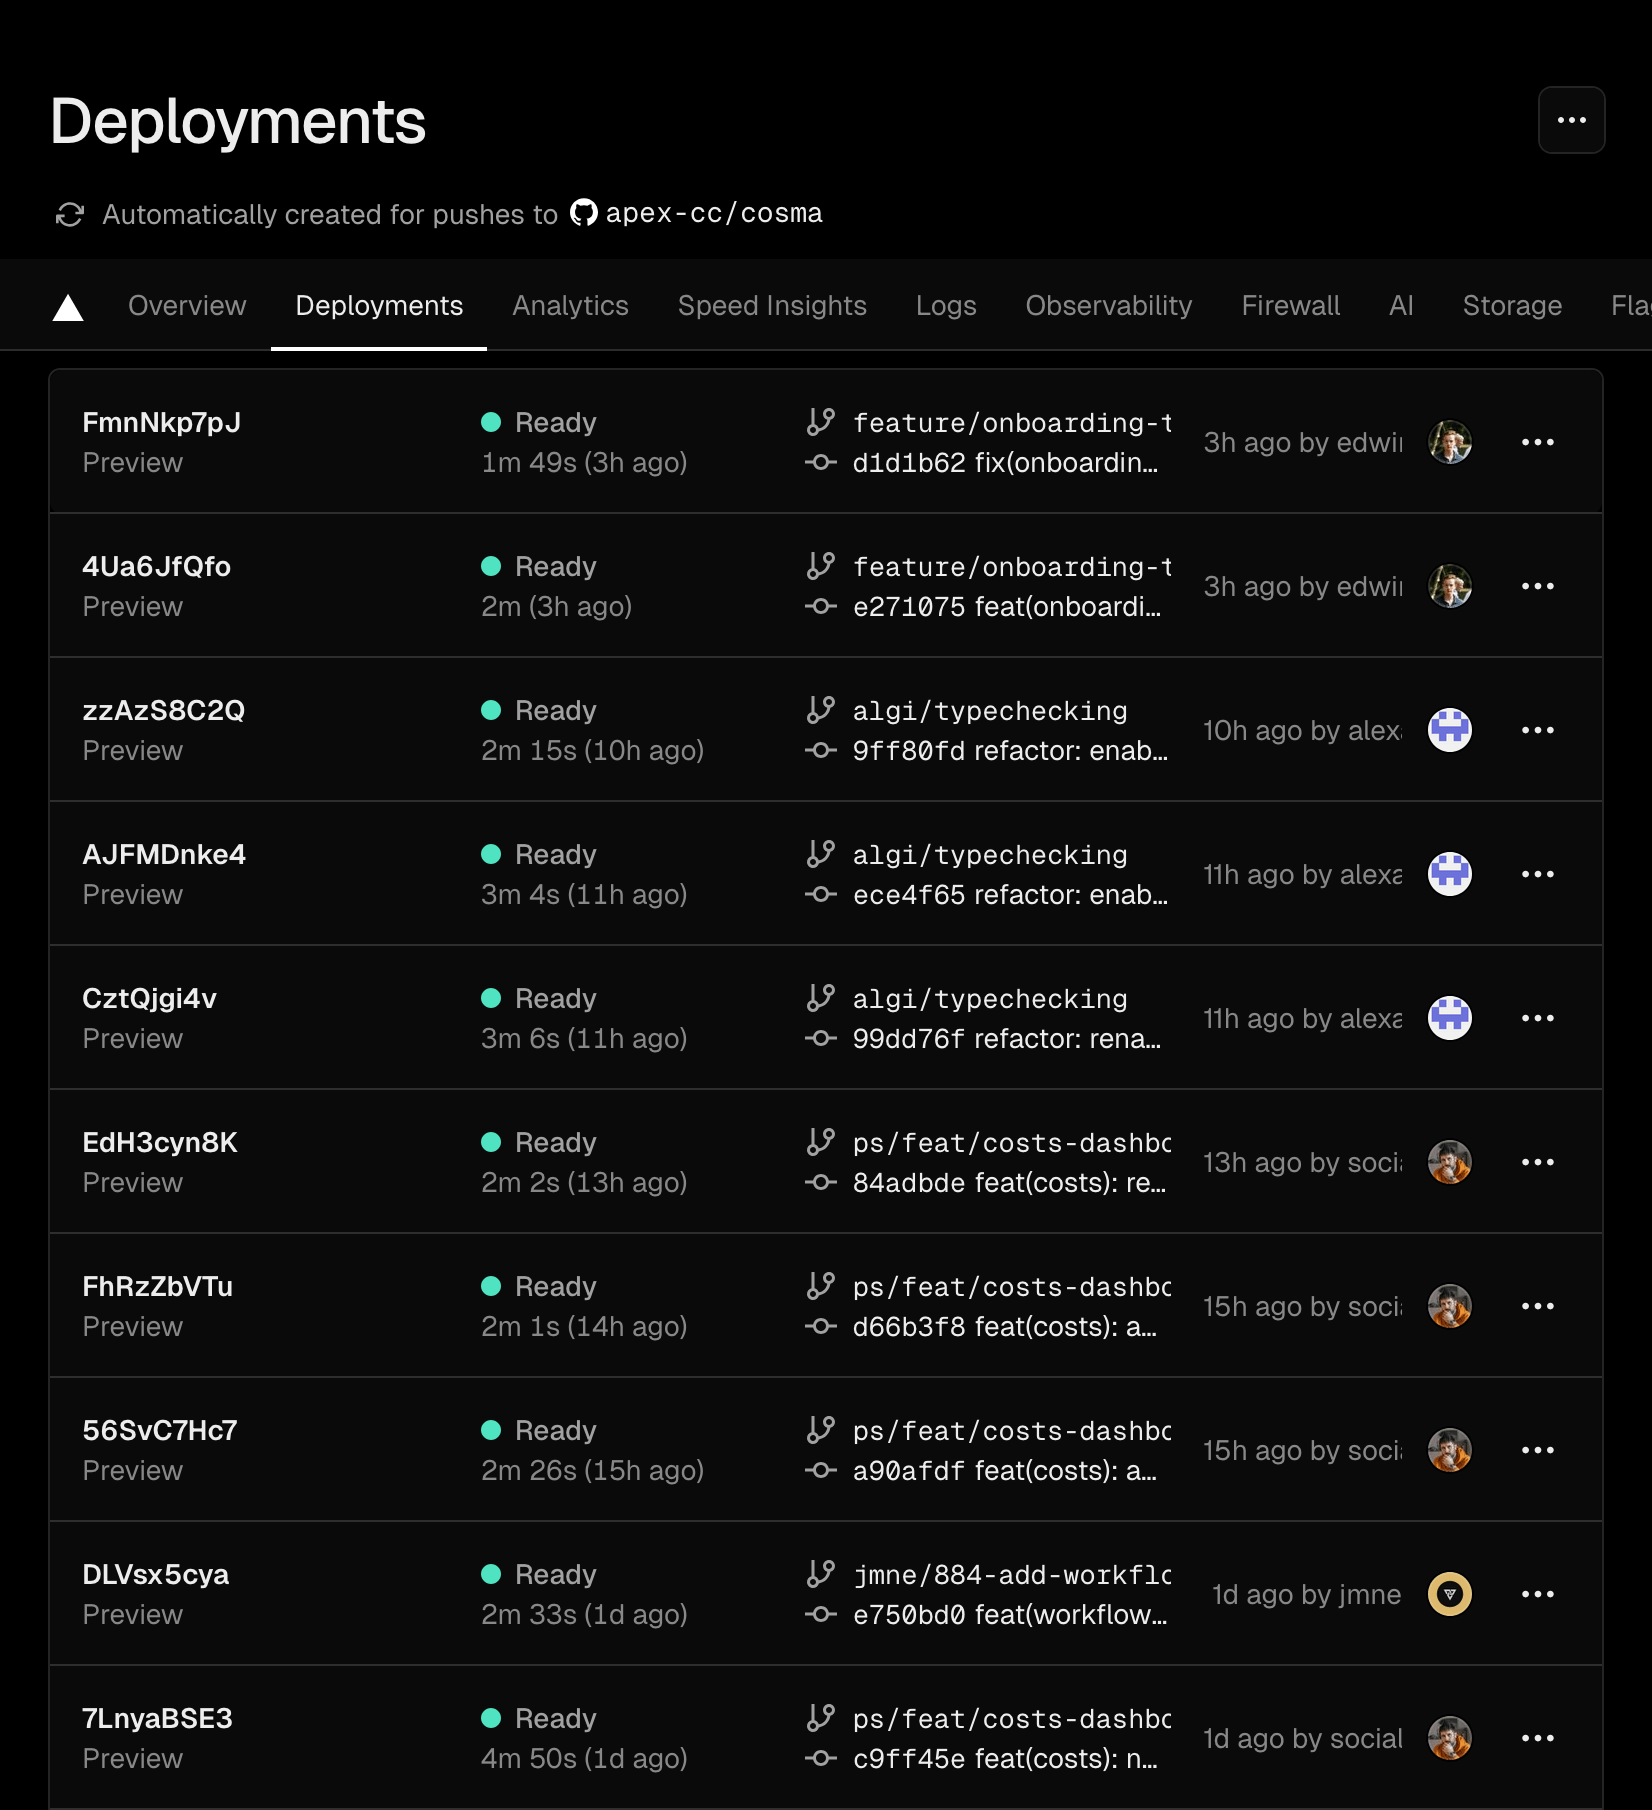Open commit d1d1b62 fix(onboarding)

pos(1005,462)
